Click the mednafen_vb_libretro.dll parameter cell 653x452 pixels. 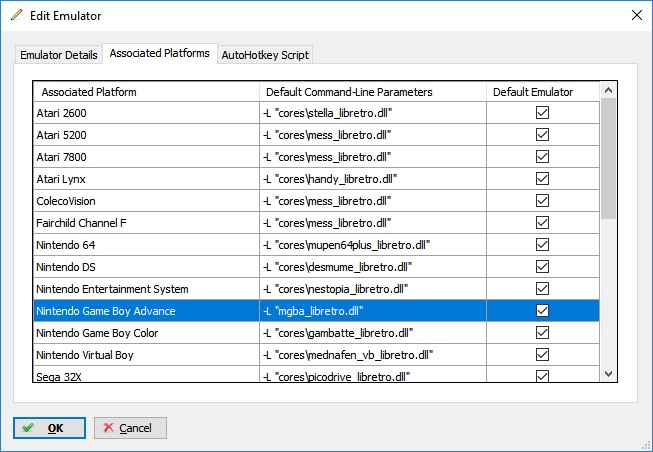tap(373, 355)
